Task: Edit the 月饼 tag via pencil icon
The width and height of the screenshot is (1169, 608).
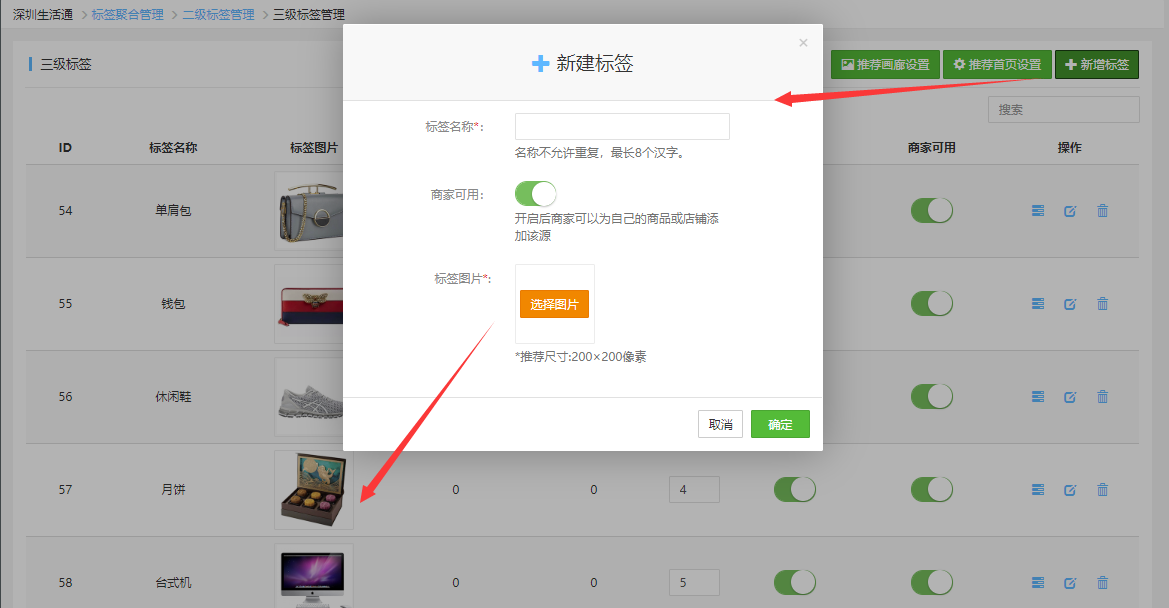Action: click(1070, 490)
